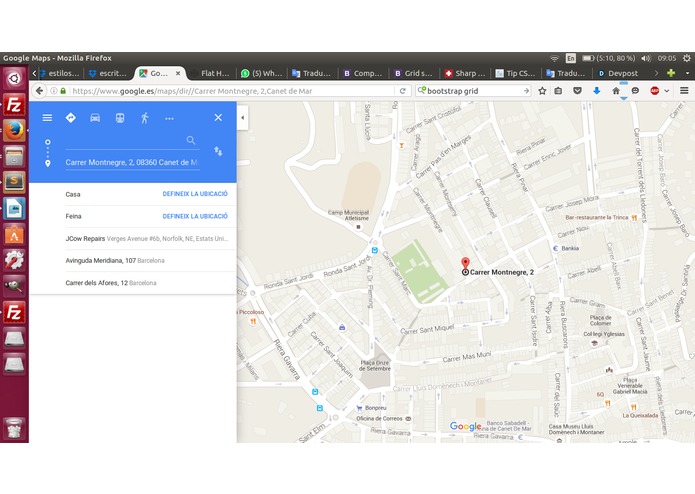The image size is (695, 494).
Task: Open the Wi-Fi network indicator
Action: point(554,58)
